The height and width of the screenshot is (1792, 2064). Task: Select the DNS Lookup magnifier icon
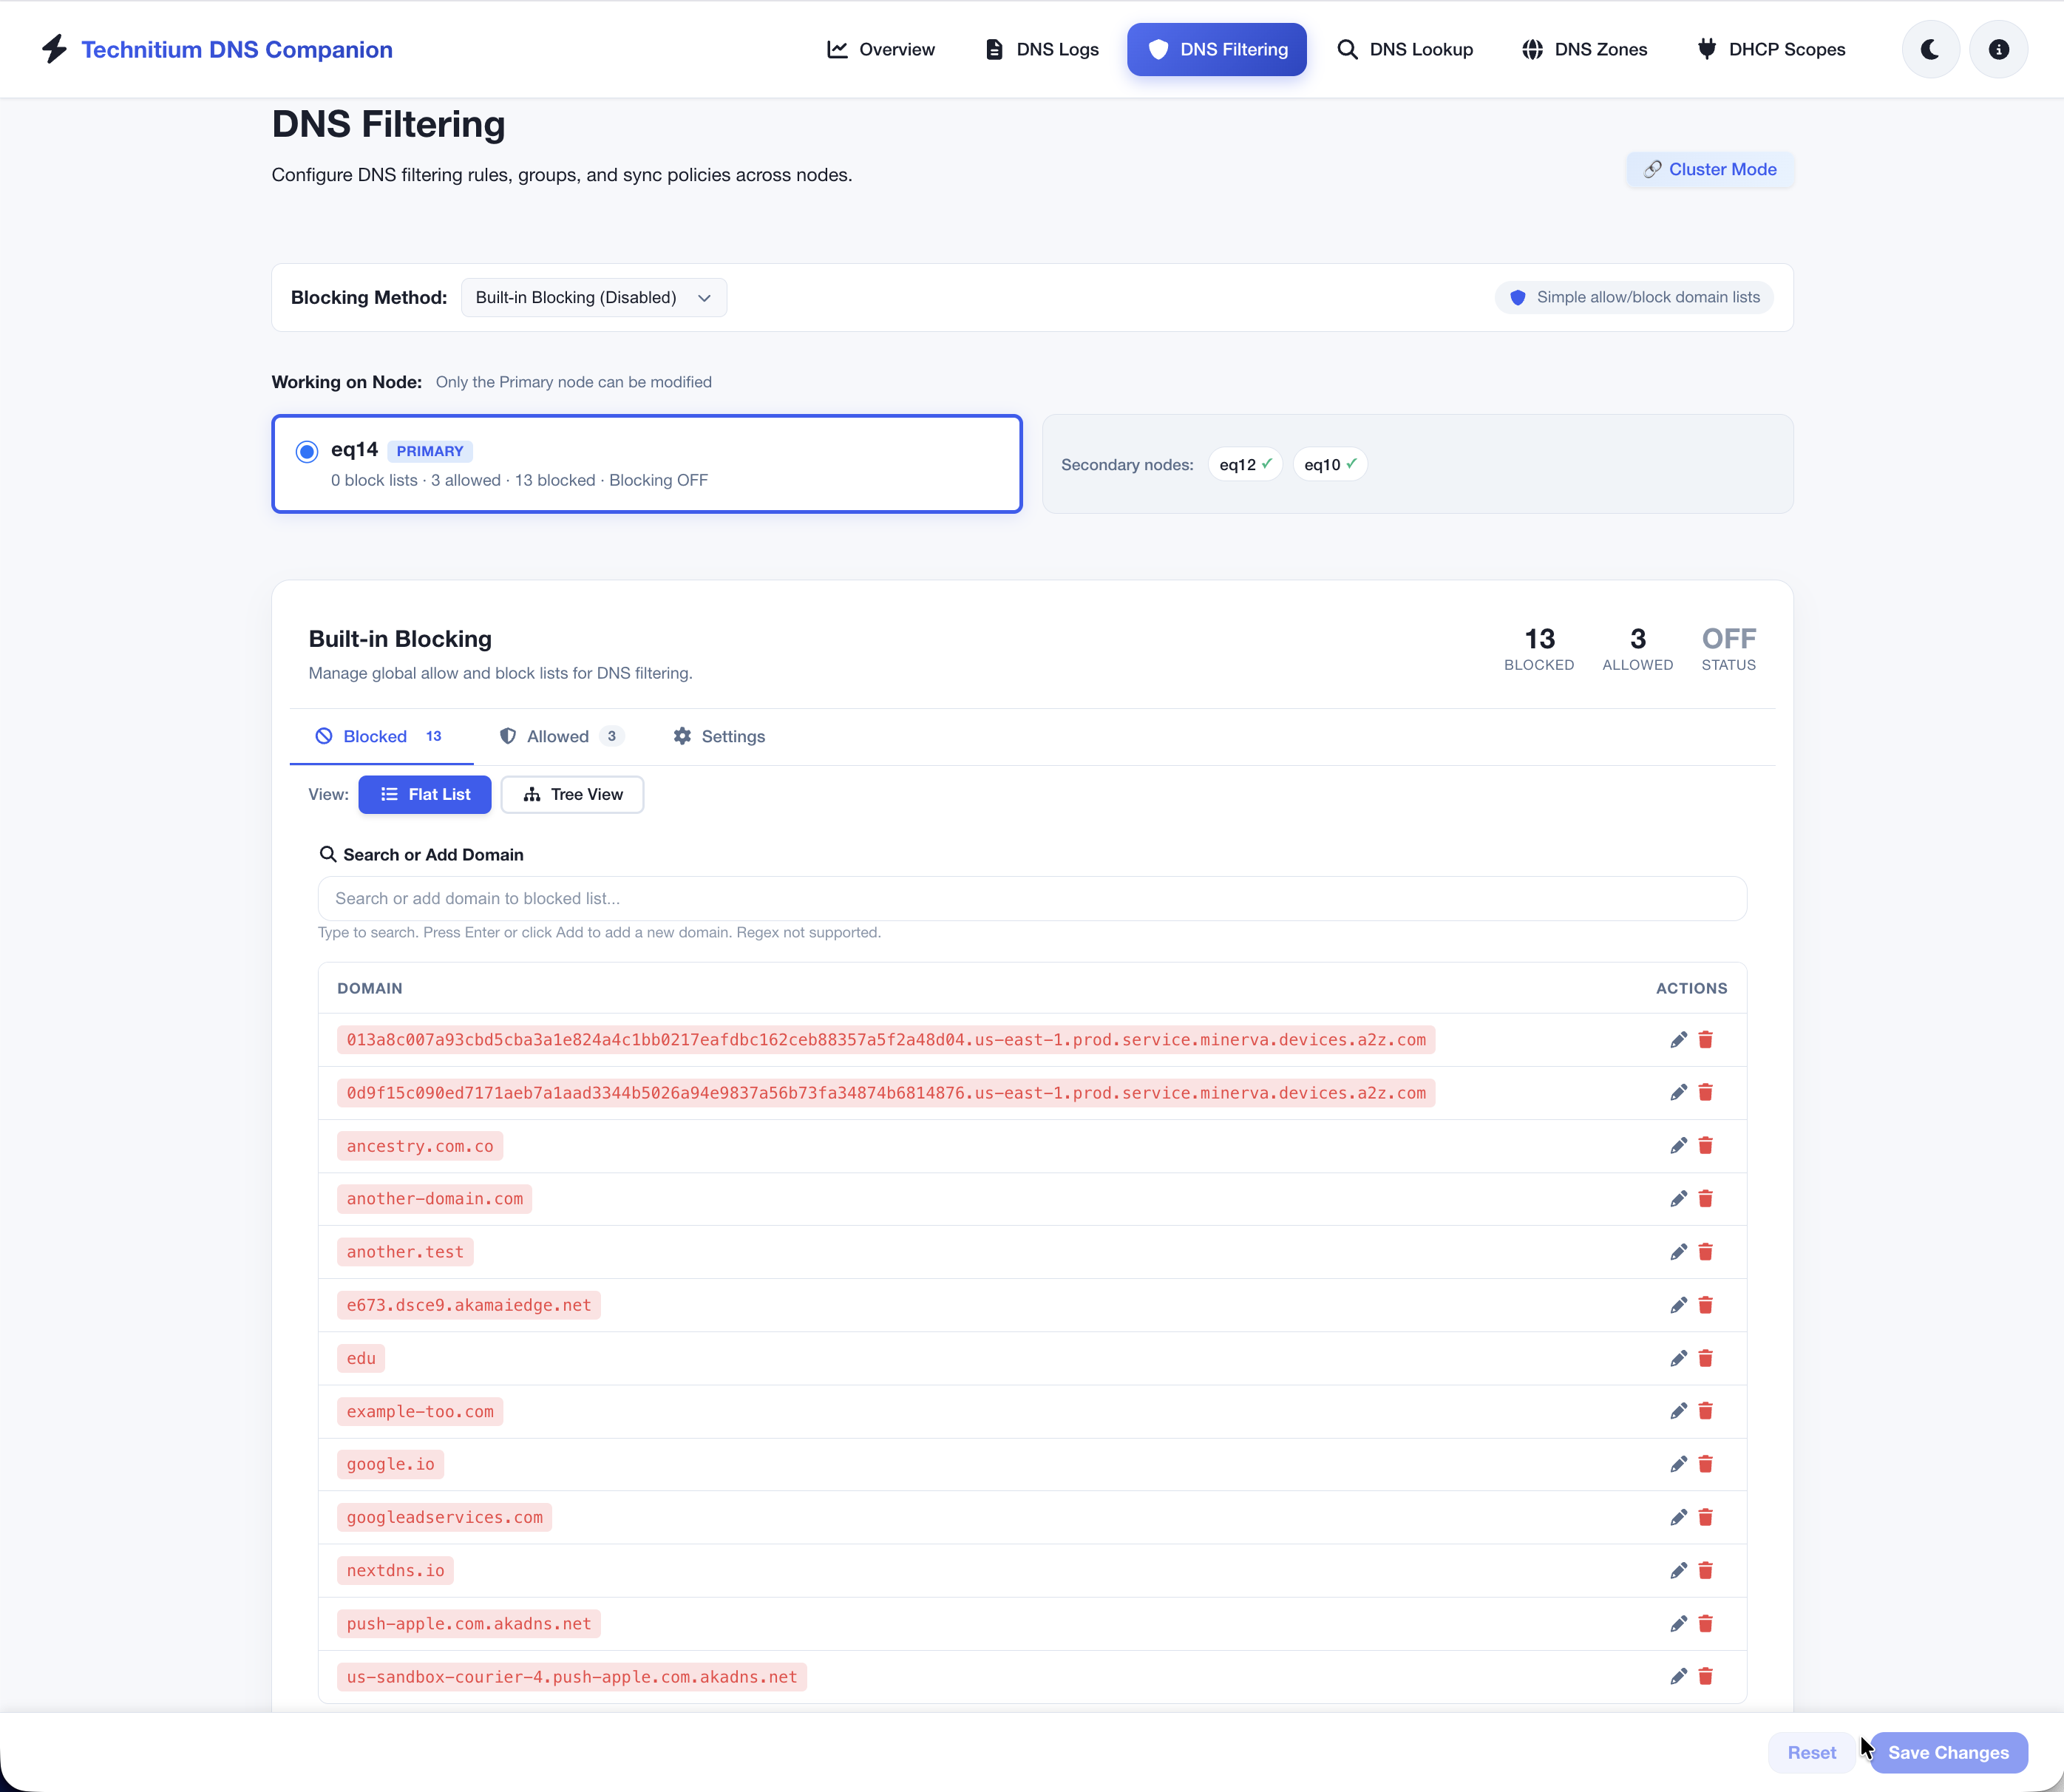[x=1347, y=48]
